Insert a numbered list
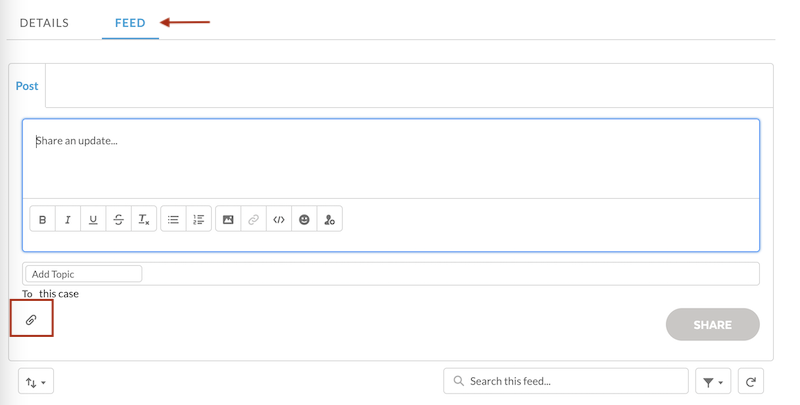The image size is (800, 405). pyautogui.click(x=199, y=220)
